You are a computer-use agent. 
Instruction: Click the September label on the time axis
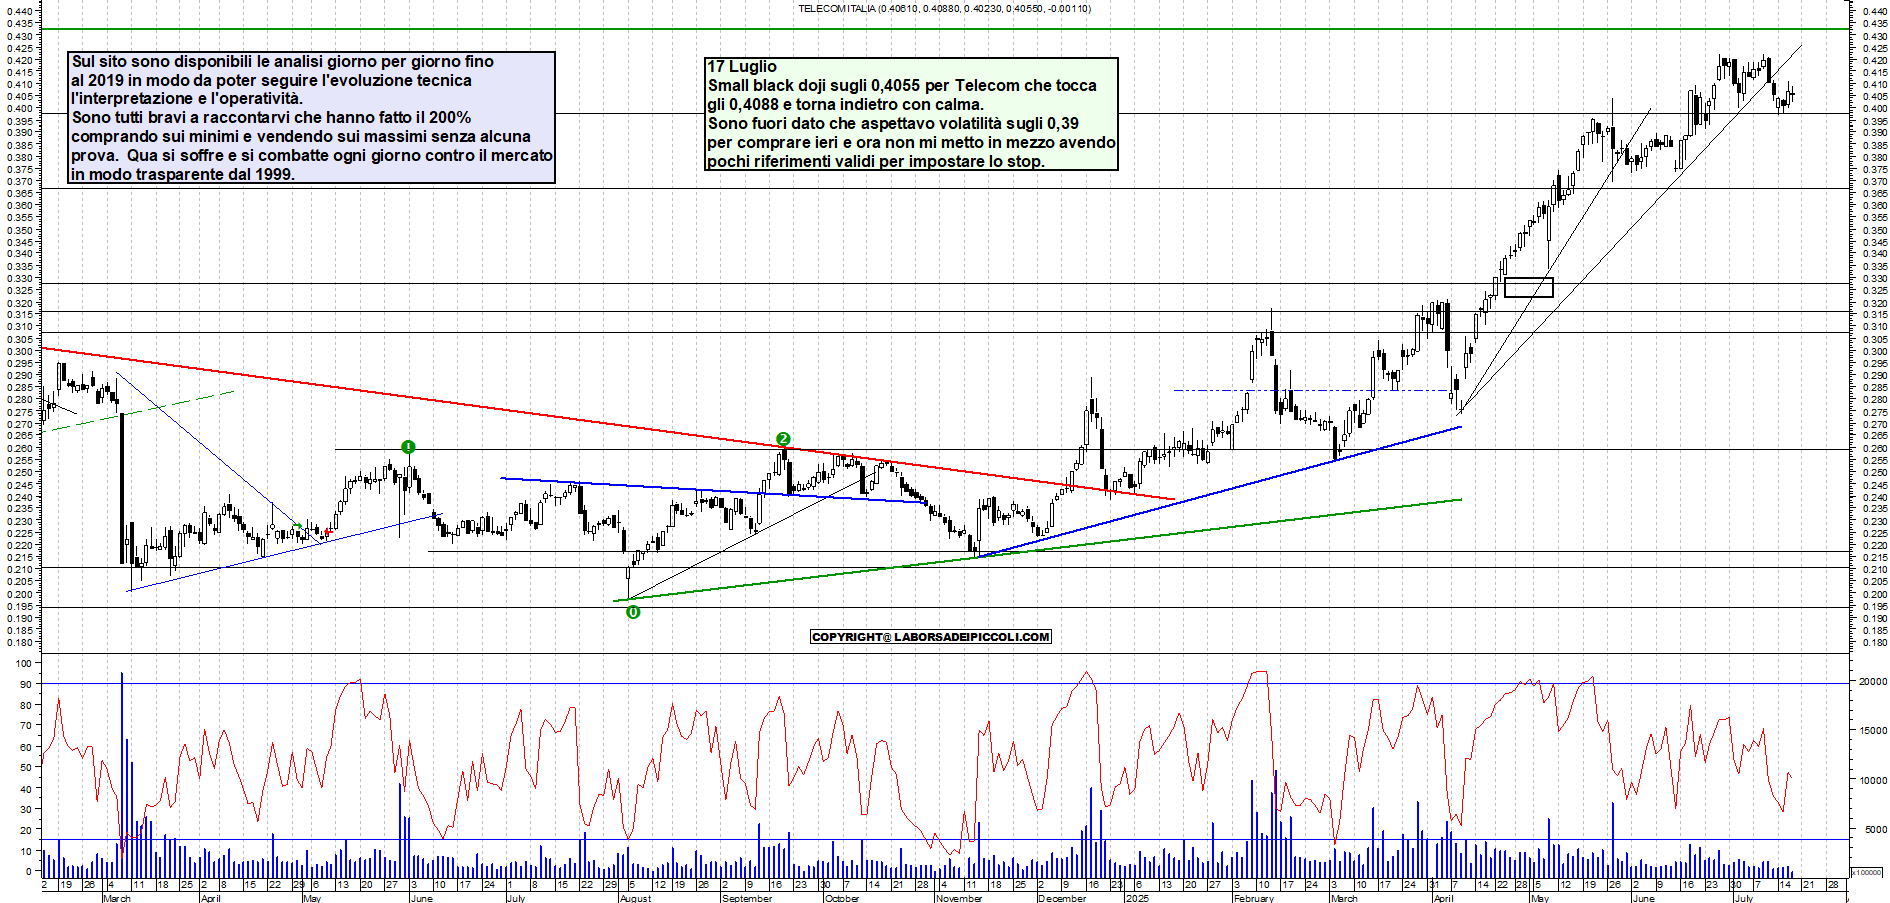point(747,898)
